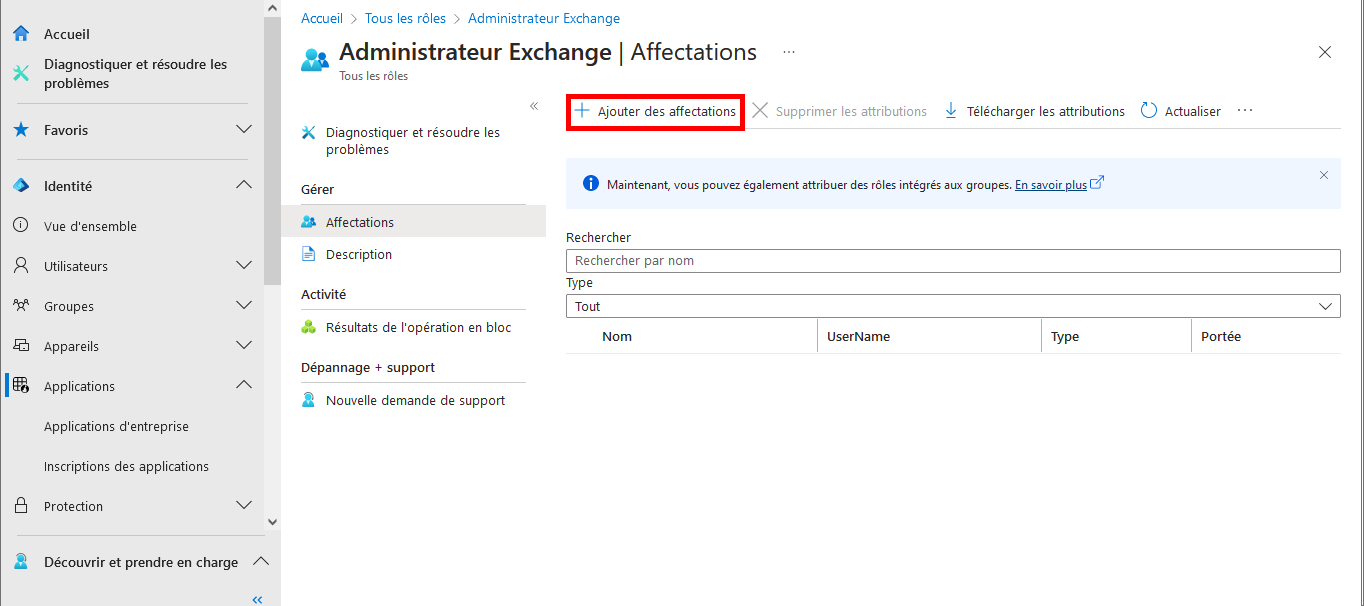The width and height of the screenshot is (1364, 606).
Task: Open Protection via its lock icon
Action: 20,506
